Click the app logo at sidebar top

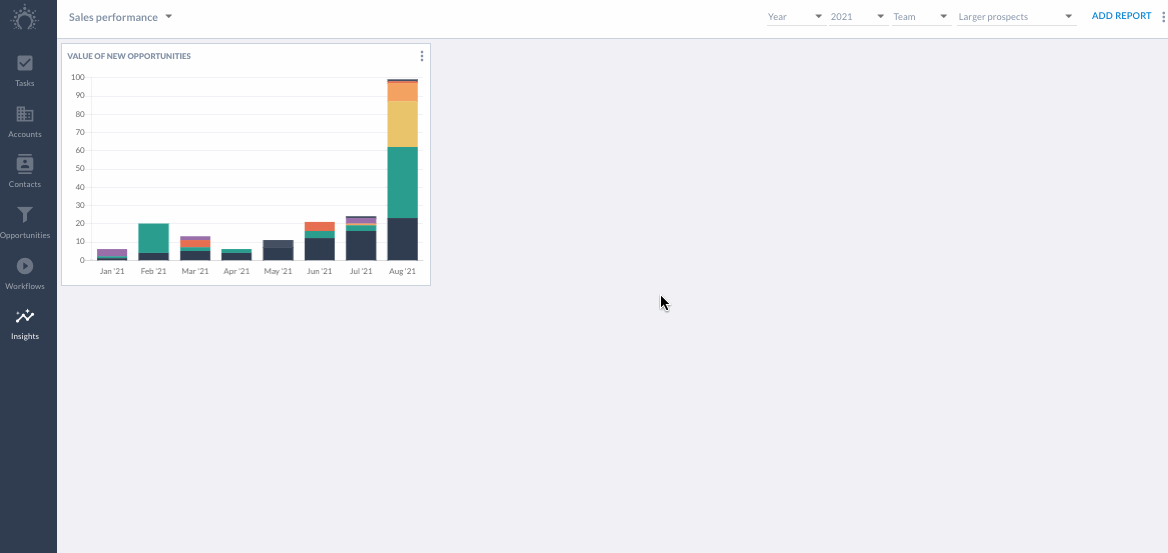[25, 17]
